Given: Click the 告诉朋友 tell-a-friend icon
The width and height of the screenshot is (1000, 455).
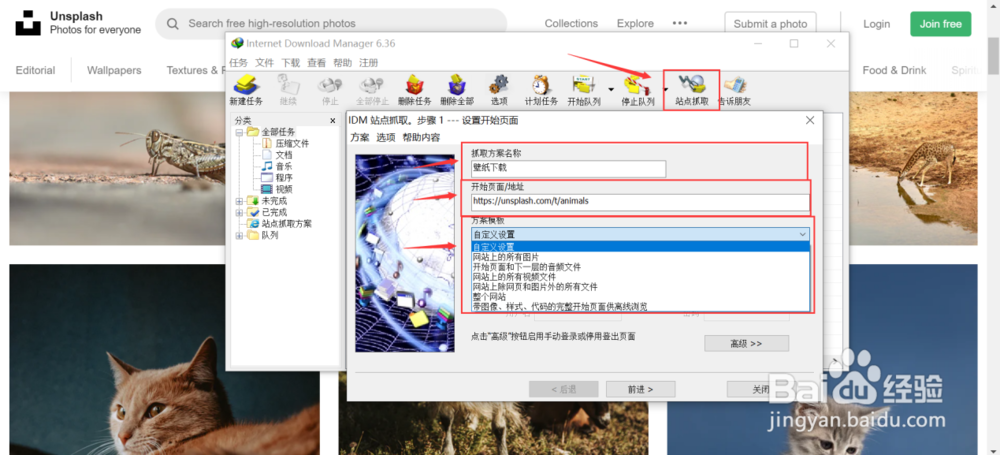Looking at the screenshot, I should tap(735, 90).
